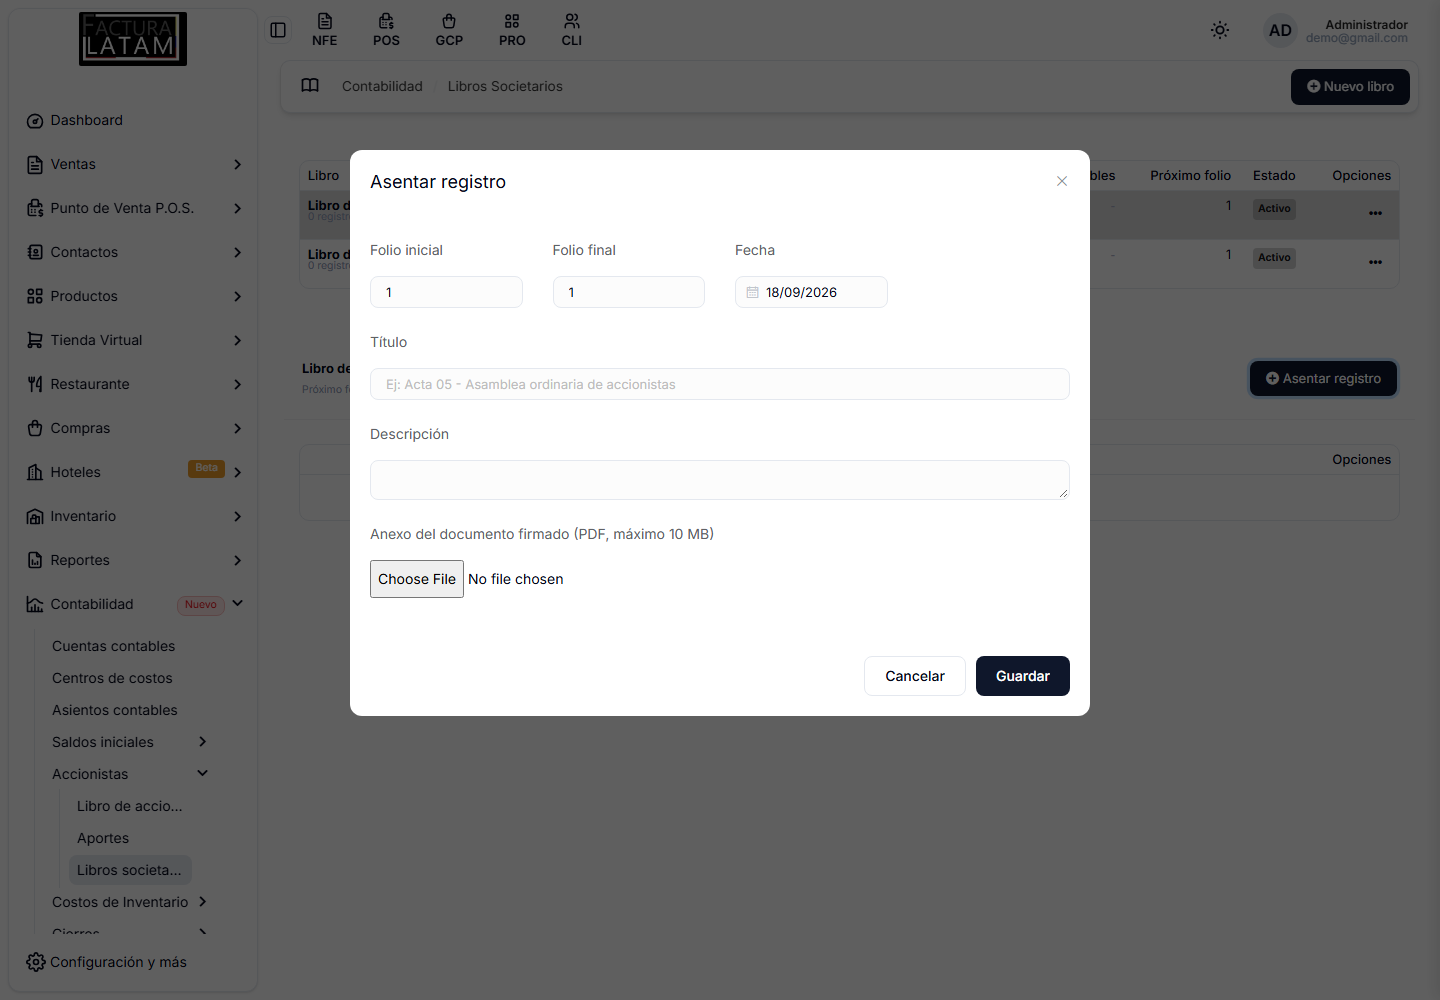Collapse the Accionistas submenu
Image resolution: width=1440 pixels, height=1000 pixels.
203,773
